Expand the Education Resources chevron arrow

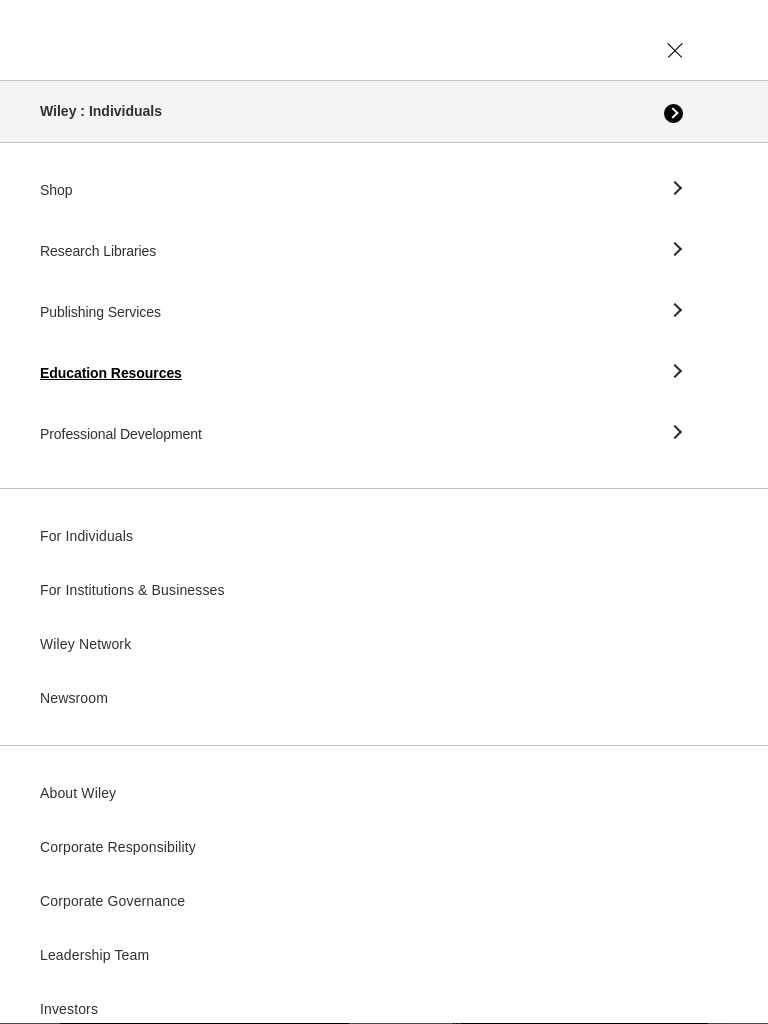pyautogui.click(x=677, y=371)
